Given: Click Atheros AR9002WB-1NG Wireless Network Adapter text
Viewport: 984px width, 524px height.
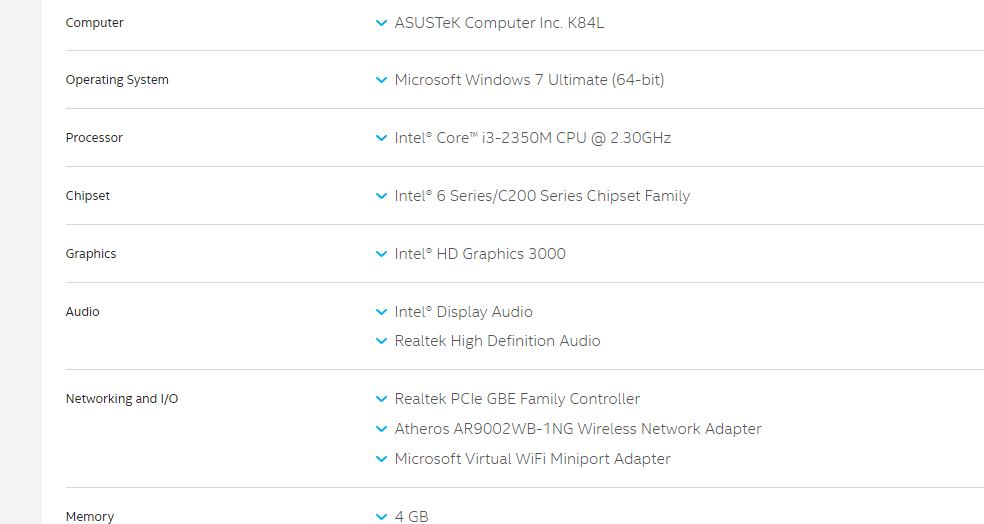Looking at the screenshot, I should [578, 429].
